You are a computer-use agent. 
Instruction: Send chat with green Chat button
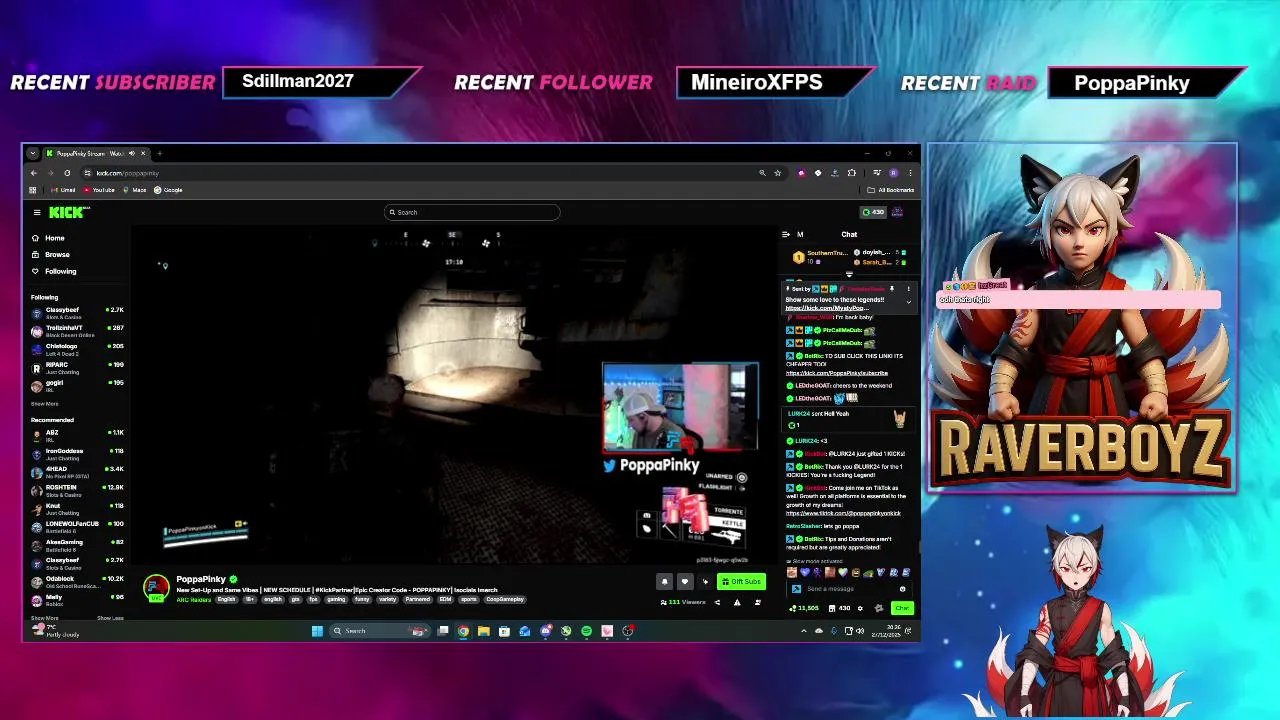[902, 608]
